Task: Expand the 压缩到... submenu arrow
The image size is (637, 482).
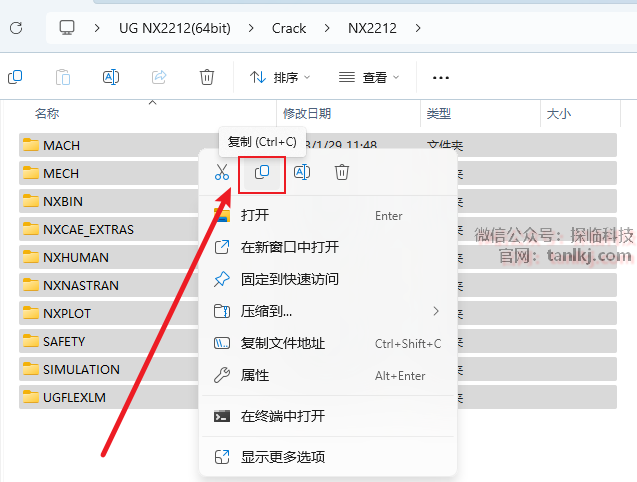Action: (436, 311)
